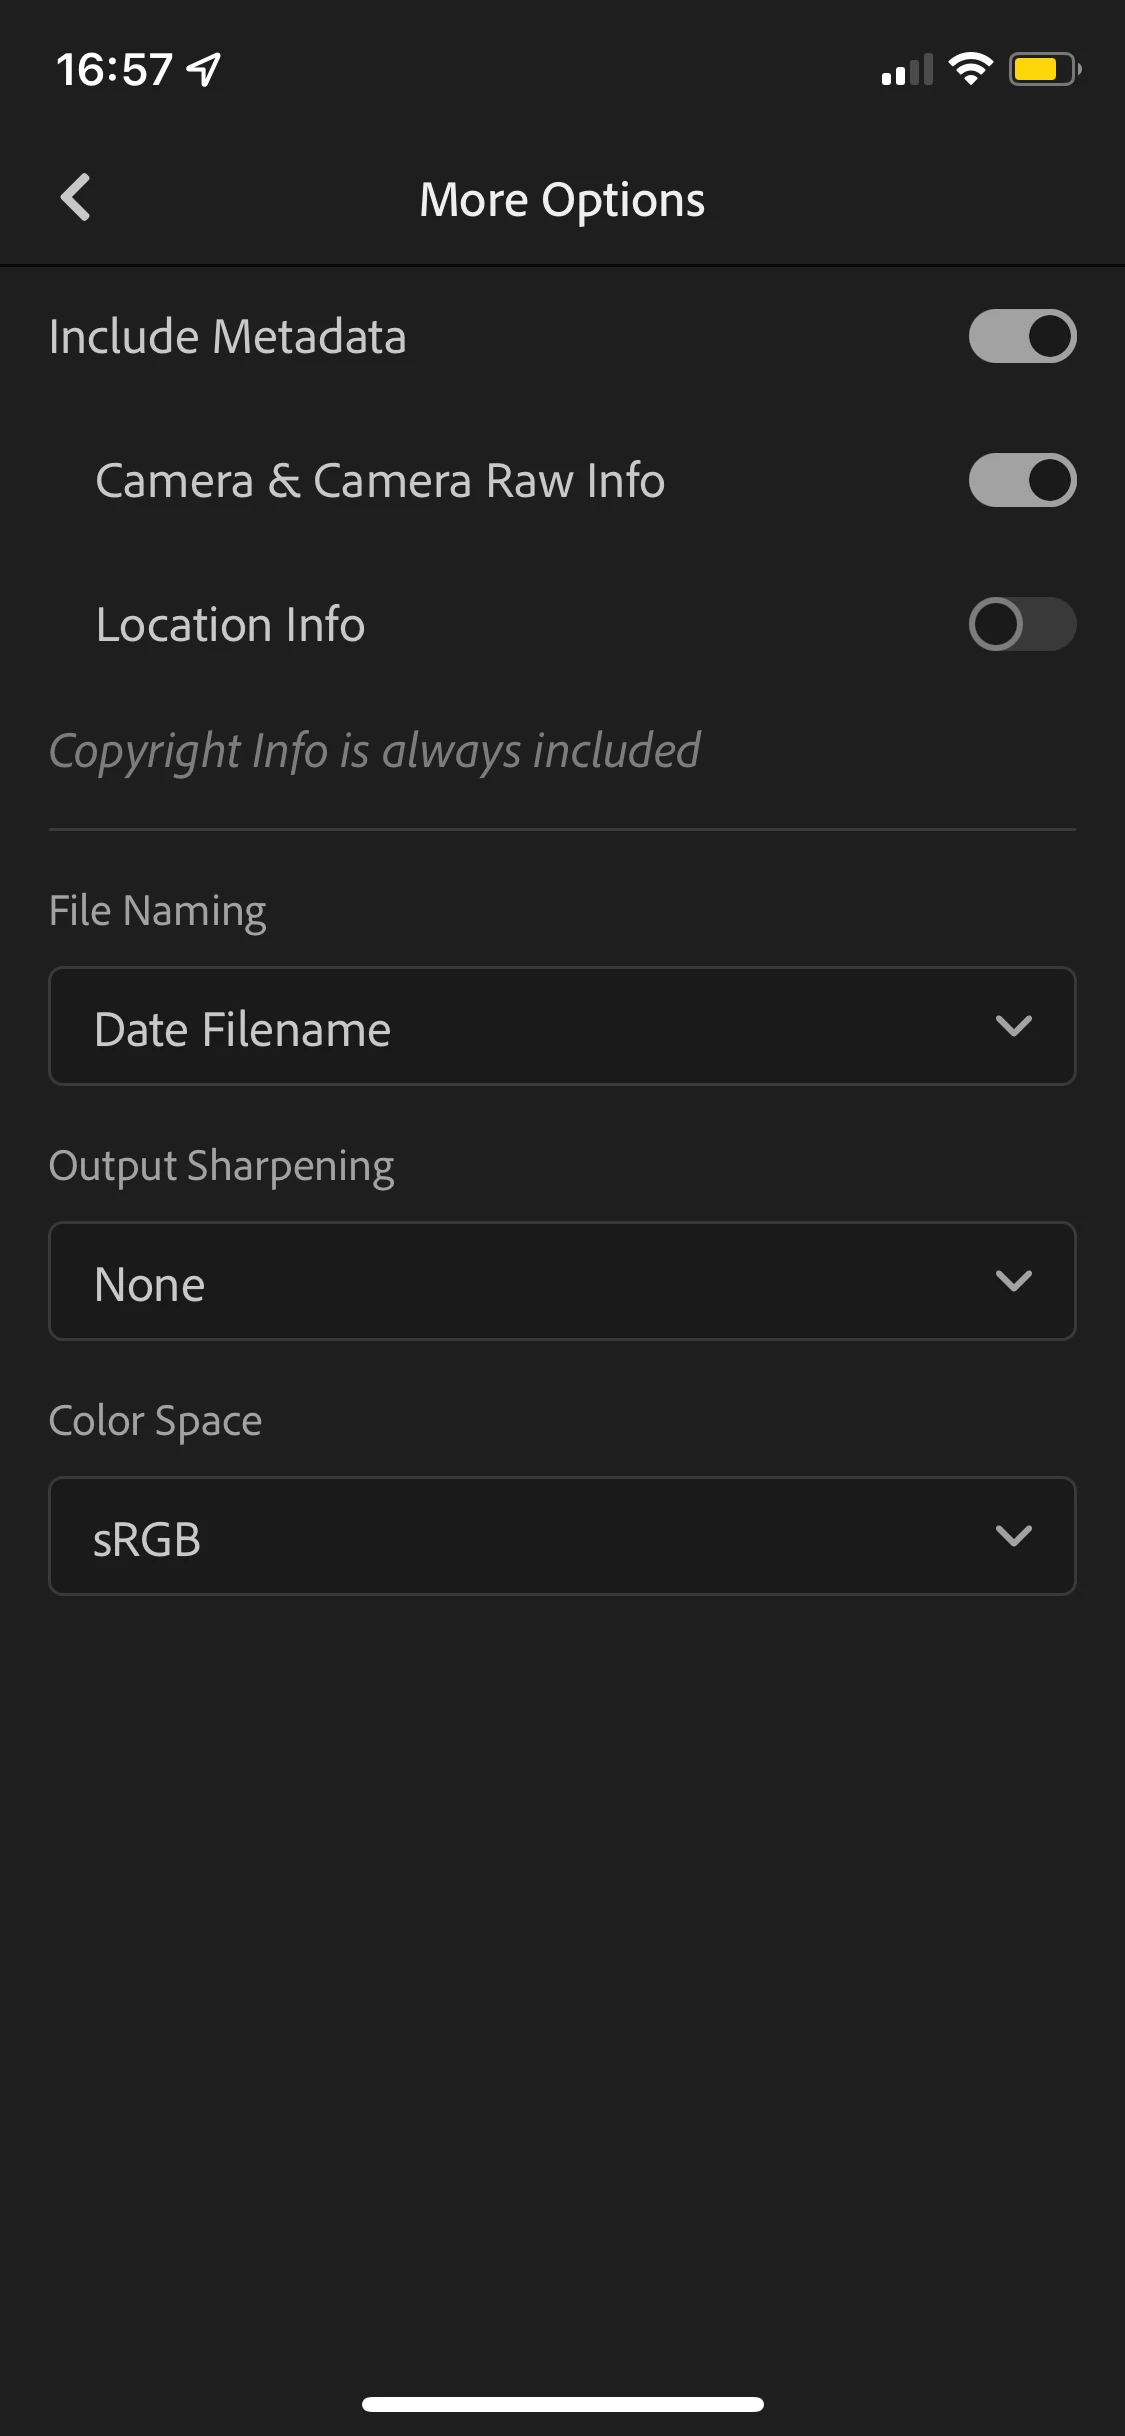Viewport: 1125px width, 2436px height.
Task: Tap the back arrow icon
Action: pos(76,197)
